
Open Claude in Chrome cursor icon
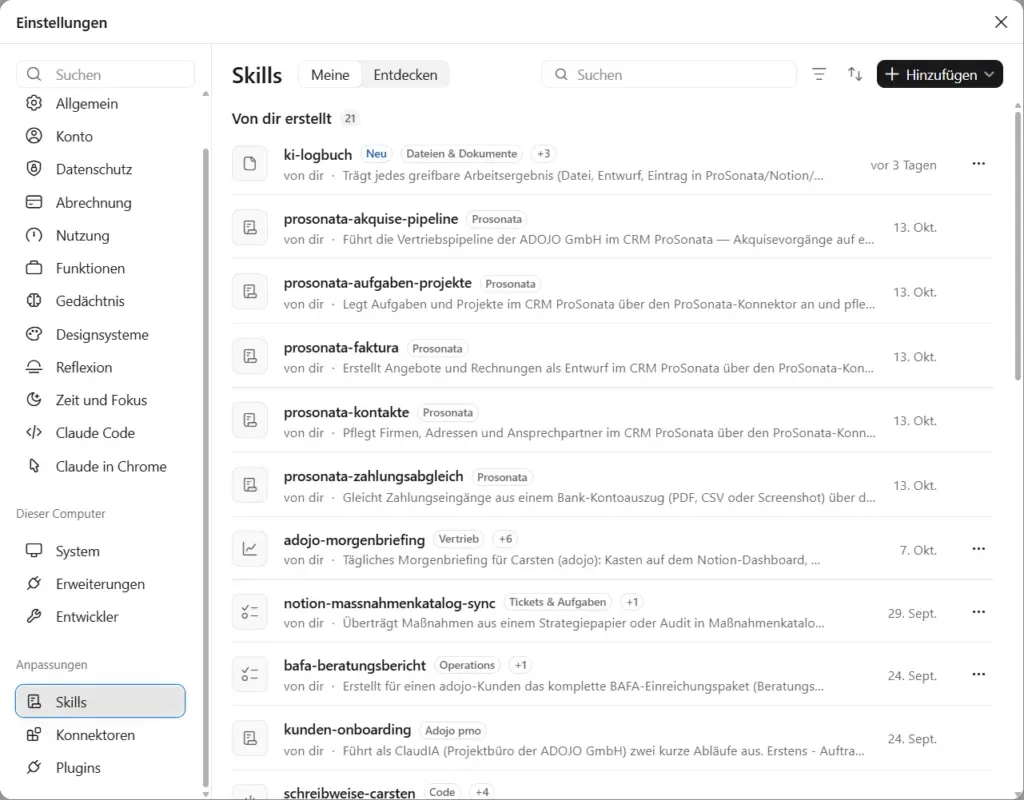34,466
